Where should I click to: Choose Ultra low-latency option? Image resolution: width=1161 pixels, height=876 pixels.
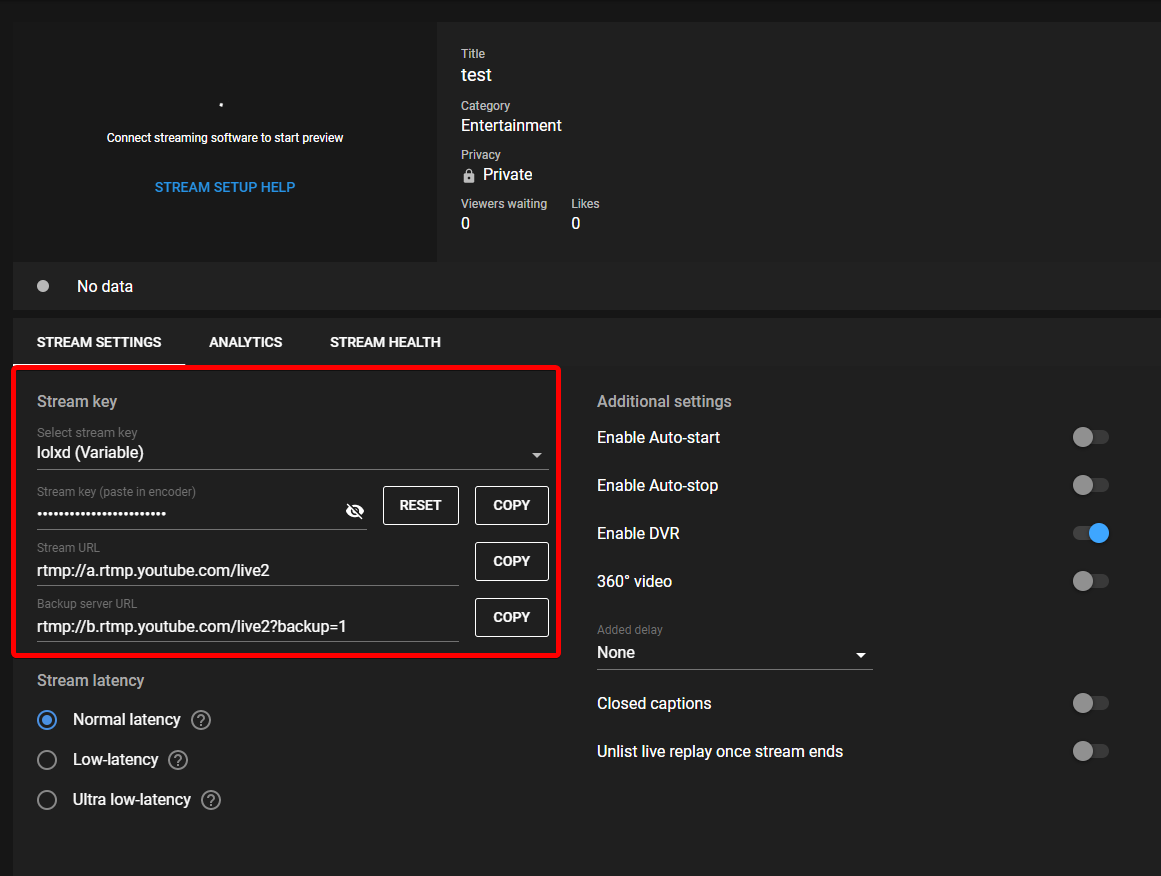(x=46, y=799)
